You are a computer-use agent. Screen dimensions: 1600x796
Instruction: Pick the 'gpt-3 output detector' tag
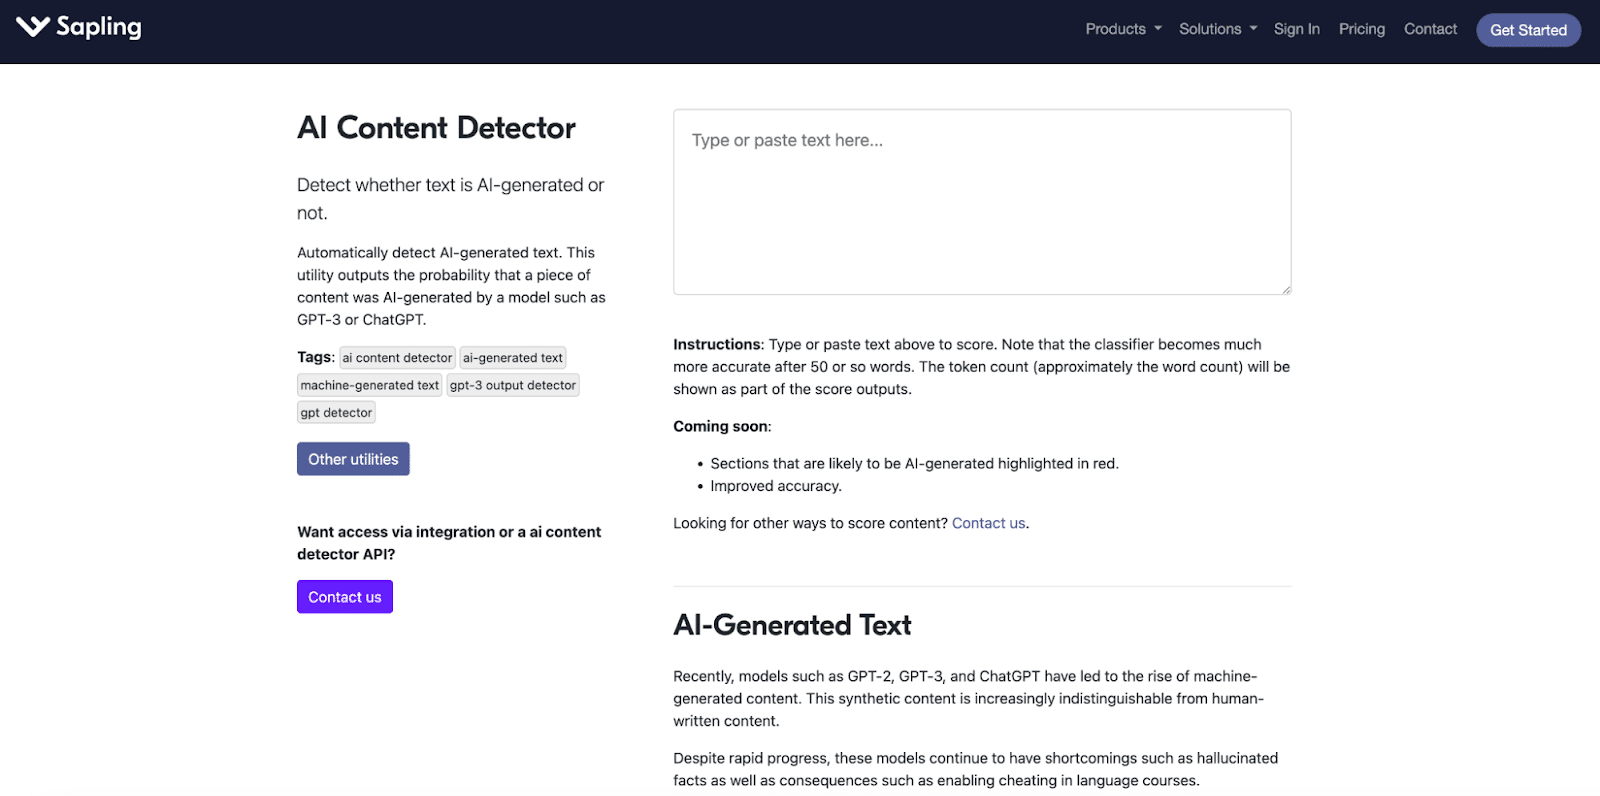click(x=512, y=385)
